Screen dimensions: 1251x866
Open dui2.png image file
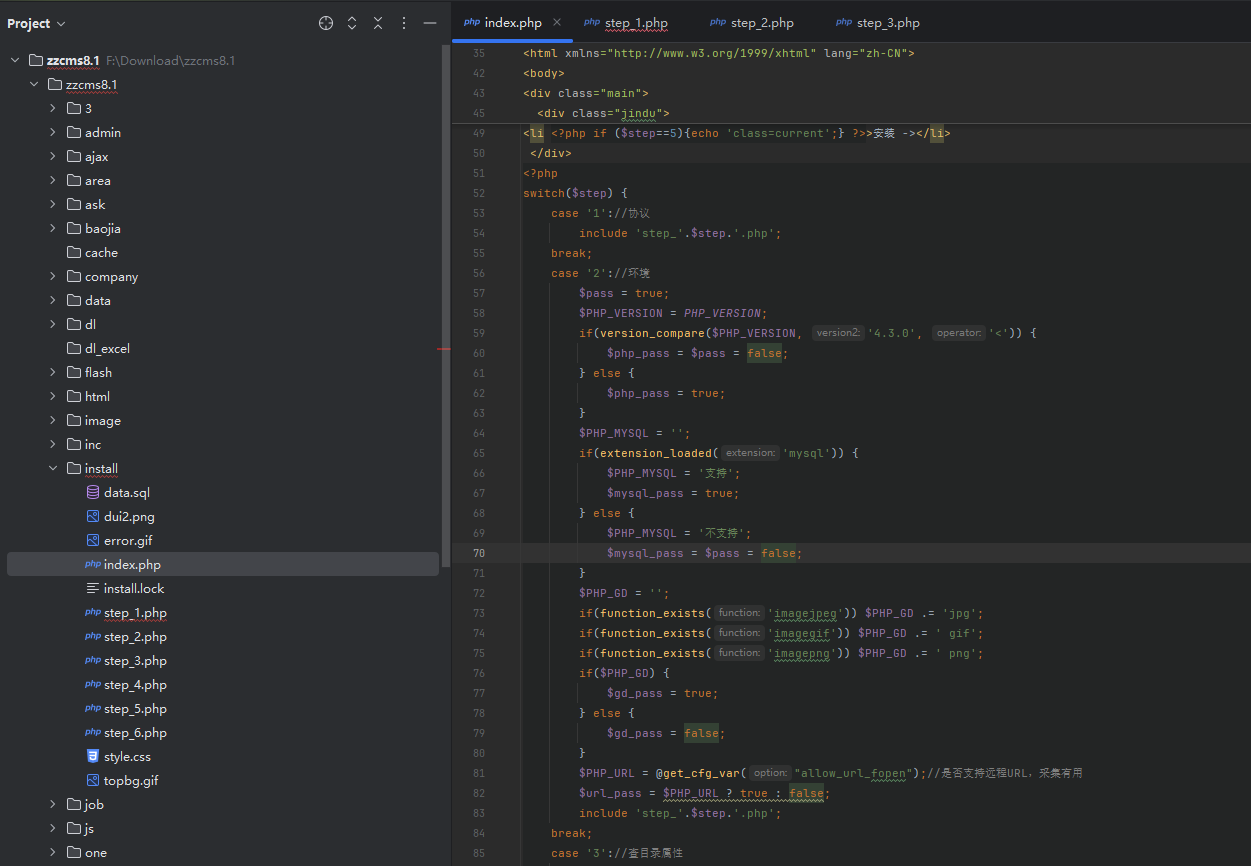[129, 517]
